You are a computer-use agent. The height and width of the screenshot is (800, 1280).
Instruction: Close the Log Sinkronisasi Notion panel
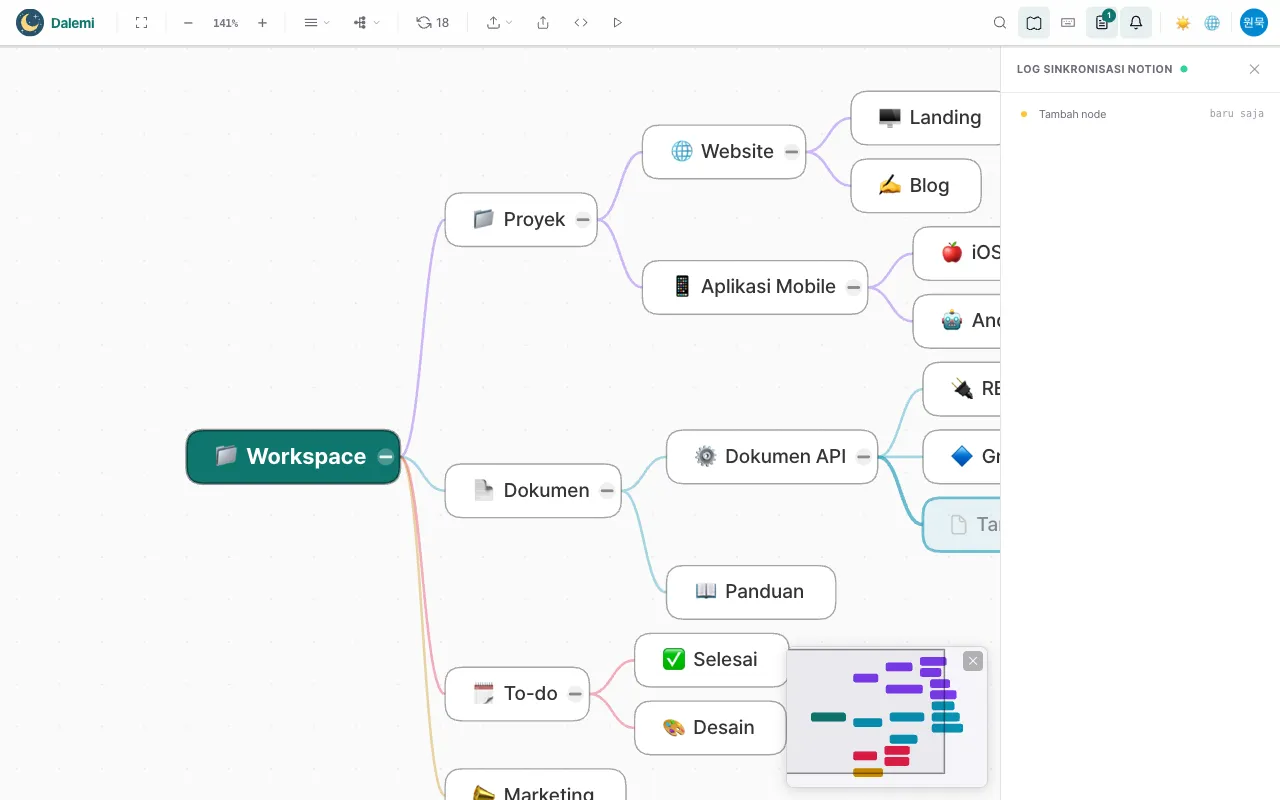tap(1254, 69)
